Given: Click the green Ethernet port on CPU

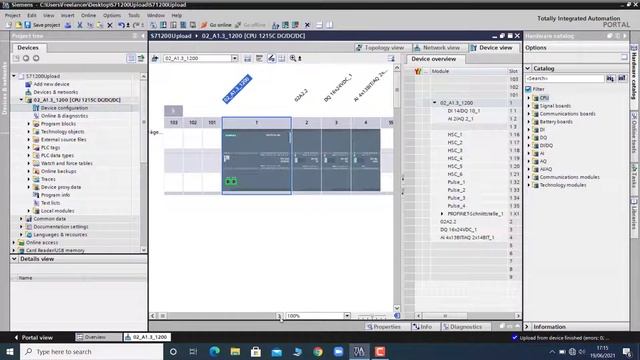Looking at the screenshot, I should [231, 181].
